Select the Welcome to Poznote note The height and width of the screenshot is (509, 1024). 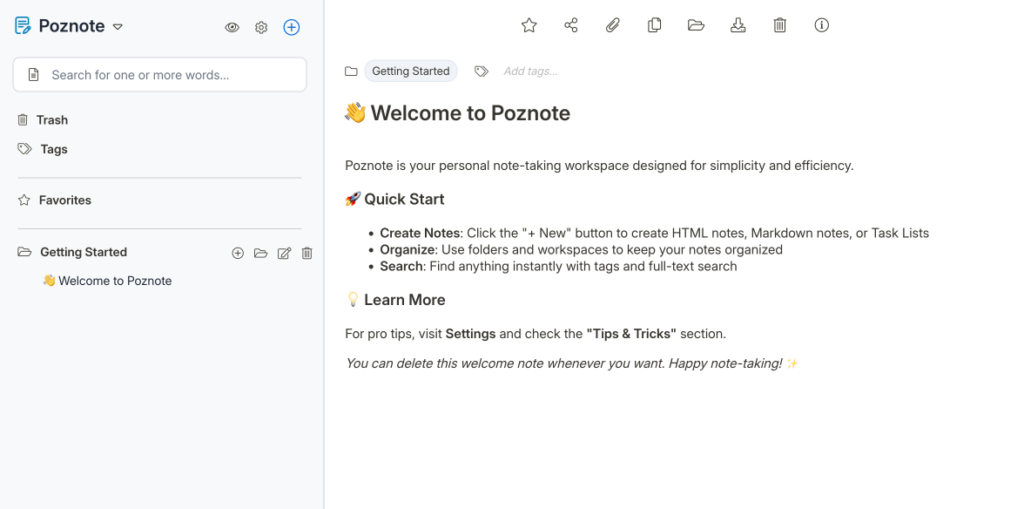pyautogui.click(x=114, y=281)
